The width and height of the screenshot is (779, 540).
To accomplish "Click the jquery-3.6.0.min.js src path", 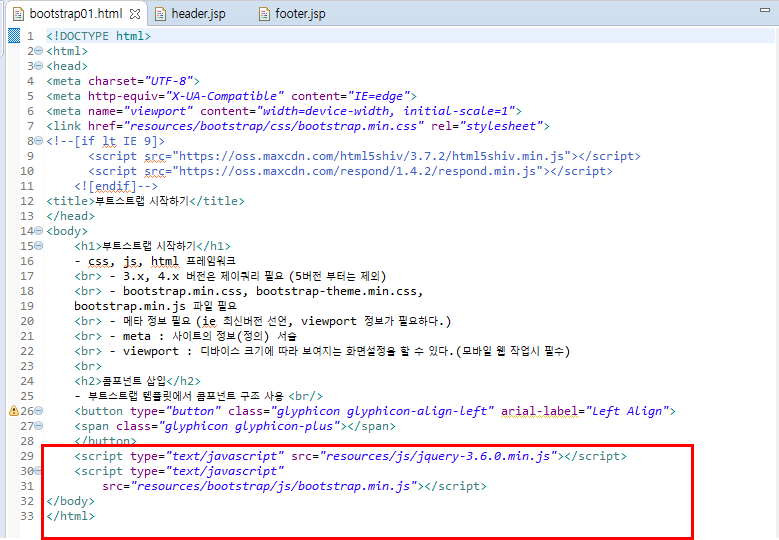I will 439,456.
